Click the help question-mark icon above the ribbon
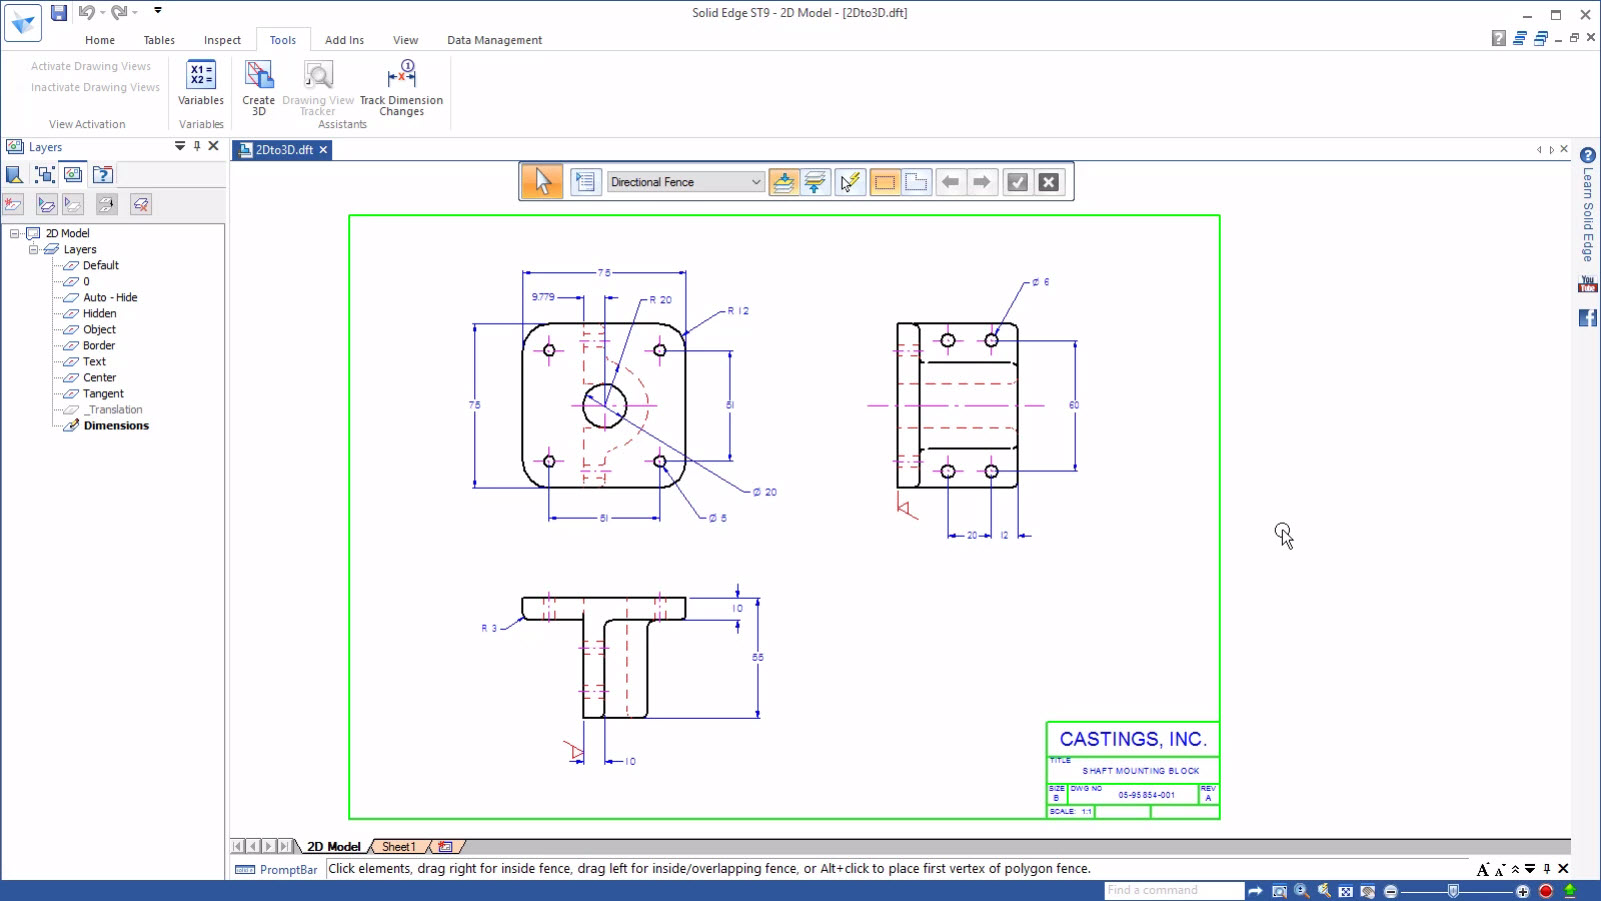 [x=1498, y=37]
